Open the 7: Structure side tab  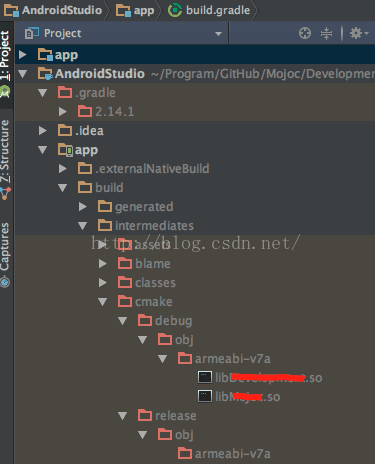5,151
